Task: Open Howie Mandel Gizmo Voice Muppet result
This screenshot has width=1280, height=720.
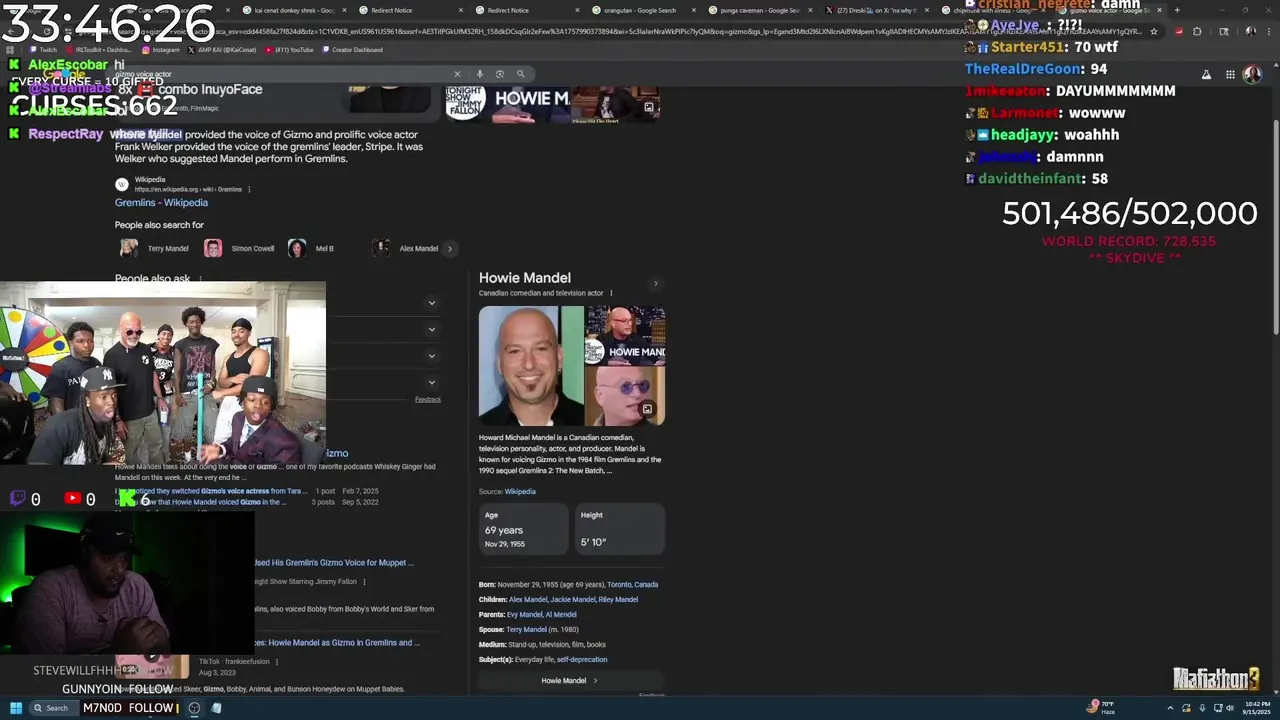Action: tap(334, 563)
